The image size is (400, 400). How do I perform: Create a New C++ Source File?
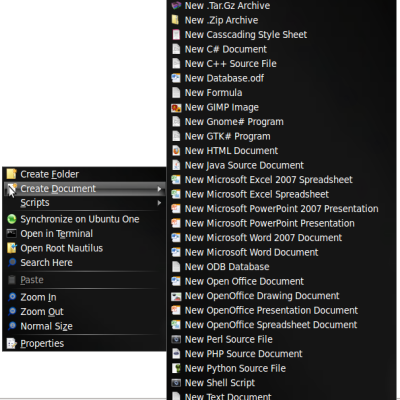282,64
